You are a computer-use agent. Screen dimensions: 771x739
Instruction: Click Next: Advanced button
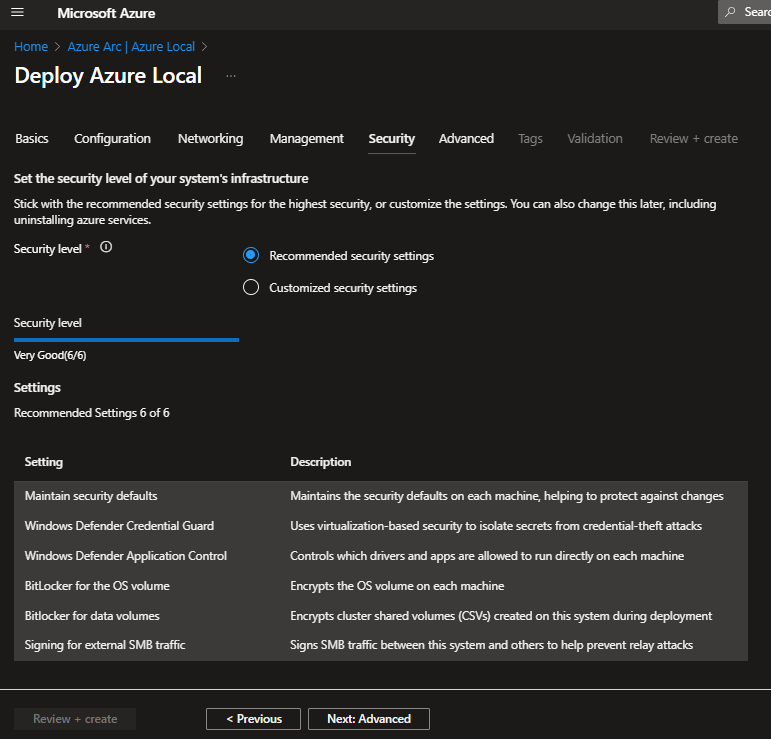(x=369, y=719)
